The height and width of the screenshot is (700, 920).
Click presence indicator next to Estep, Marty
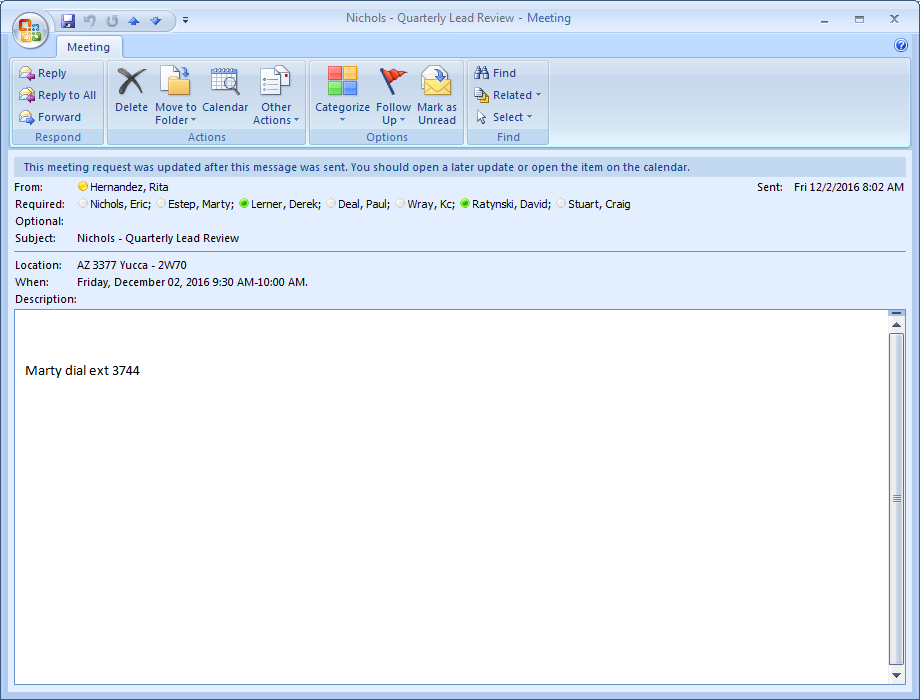[x=161, y=204]
